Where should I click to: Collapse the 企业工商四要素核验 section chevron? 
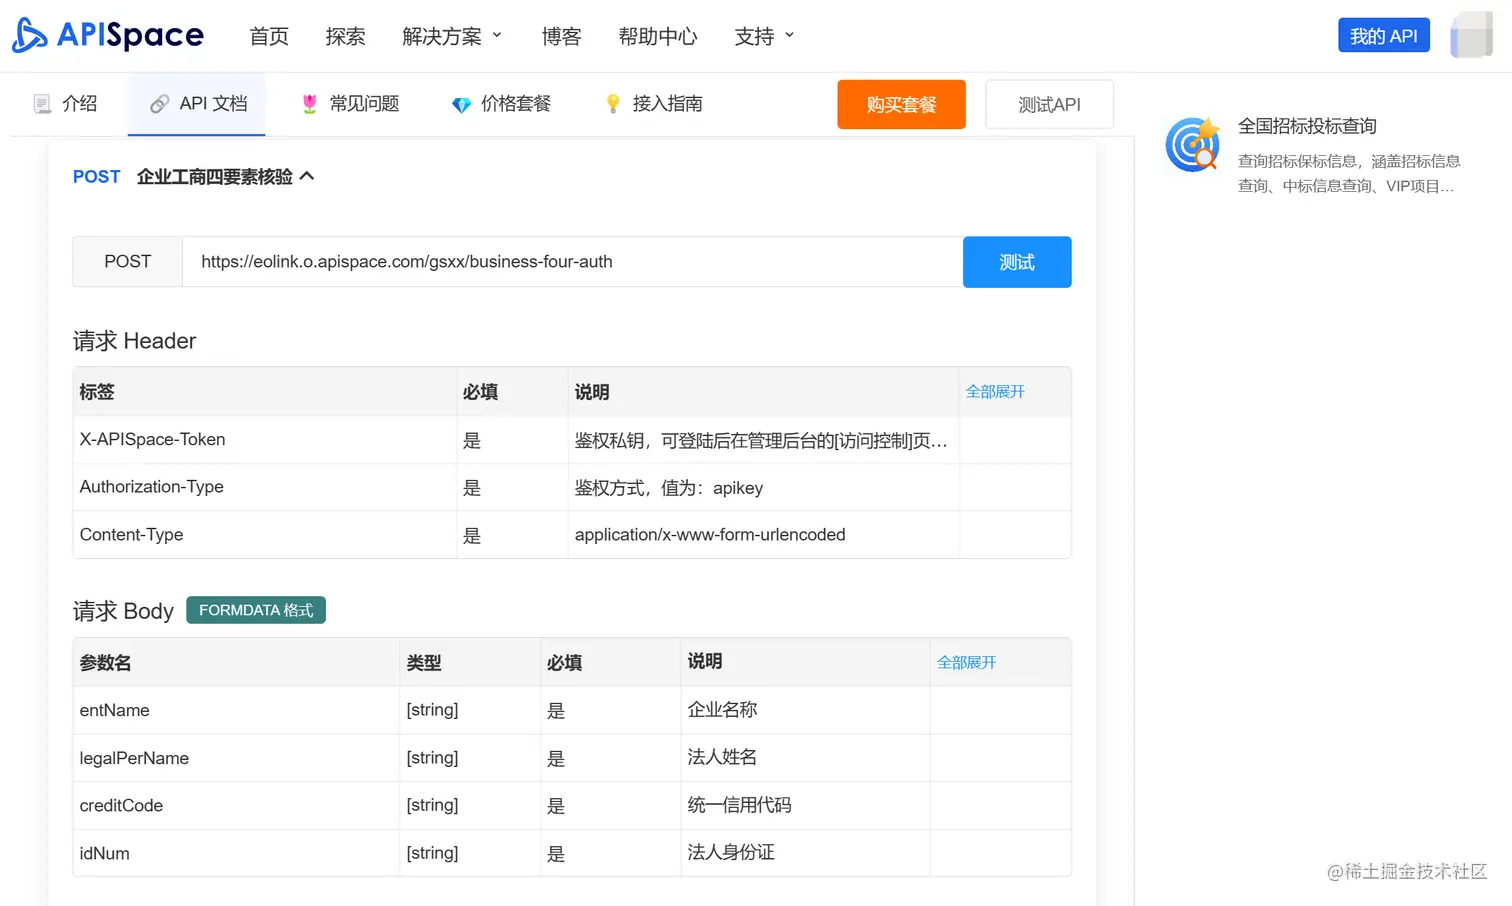click(x=307, y=176)
